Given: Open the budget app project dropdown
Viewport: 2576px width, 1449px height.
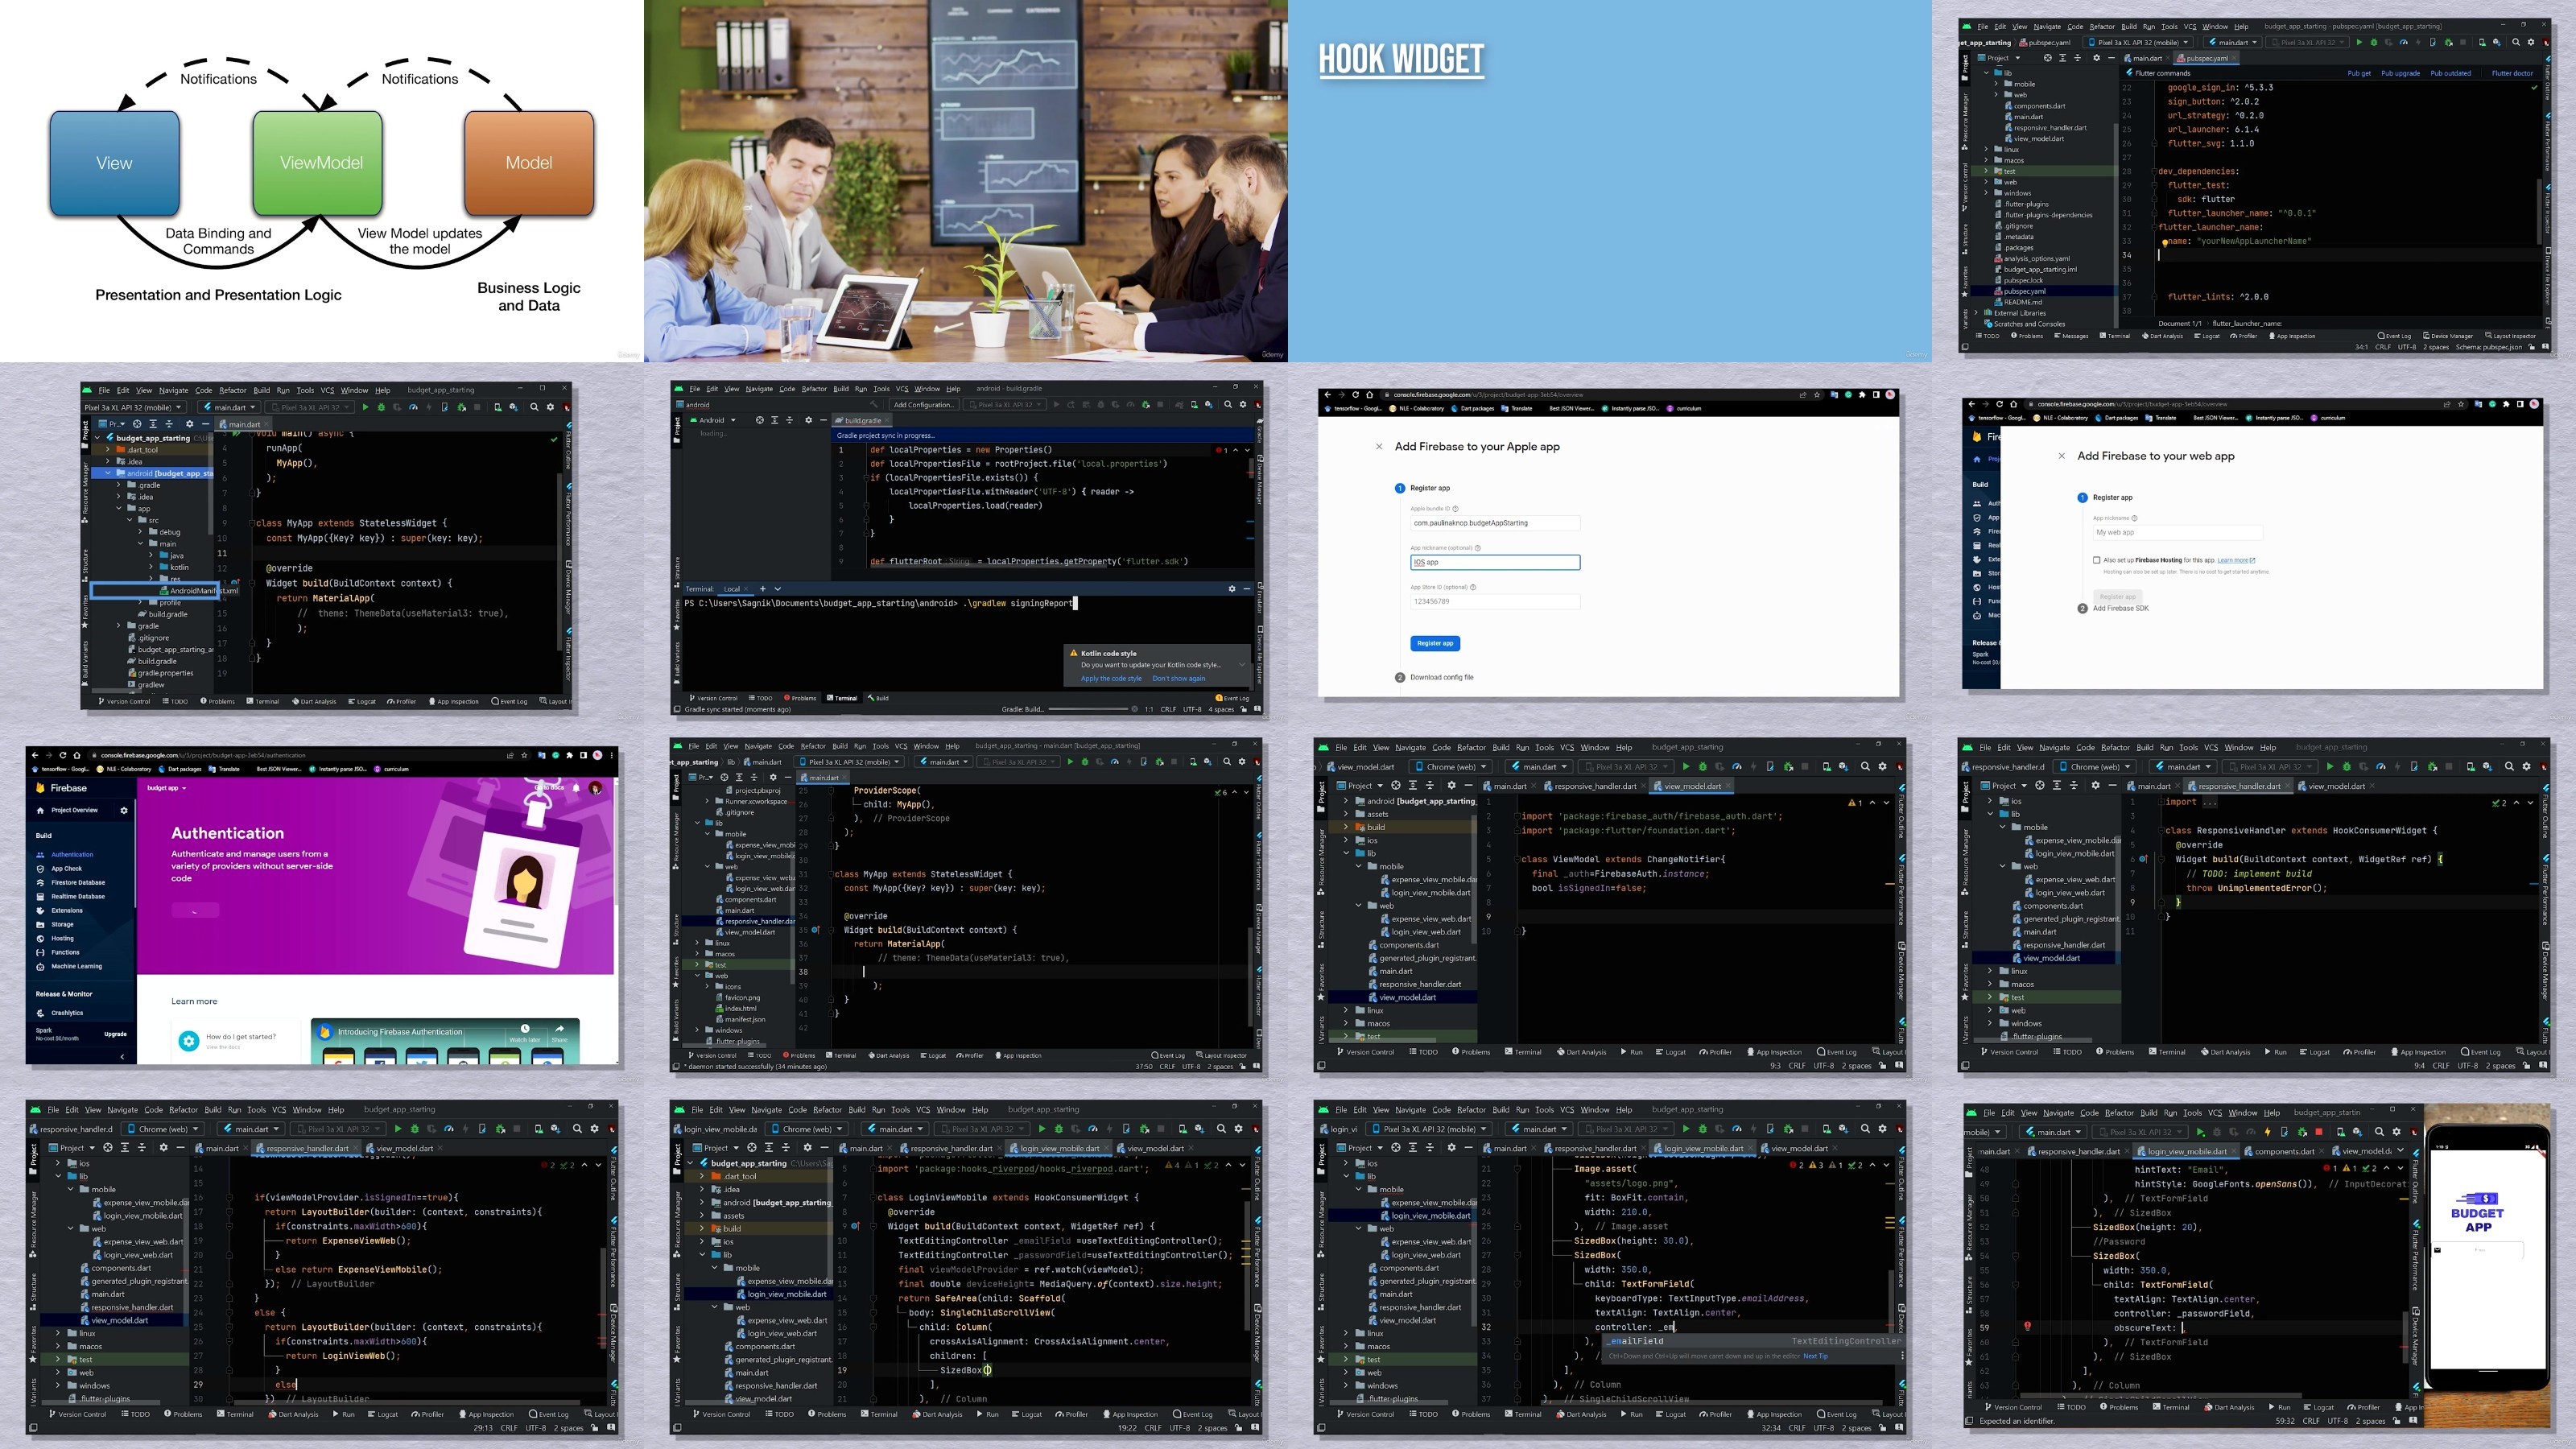Looking at the screenshot, I should [167, 788].
